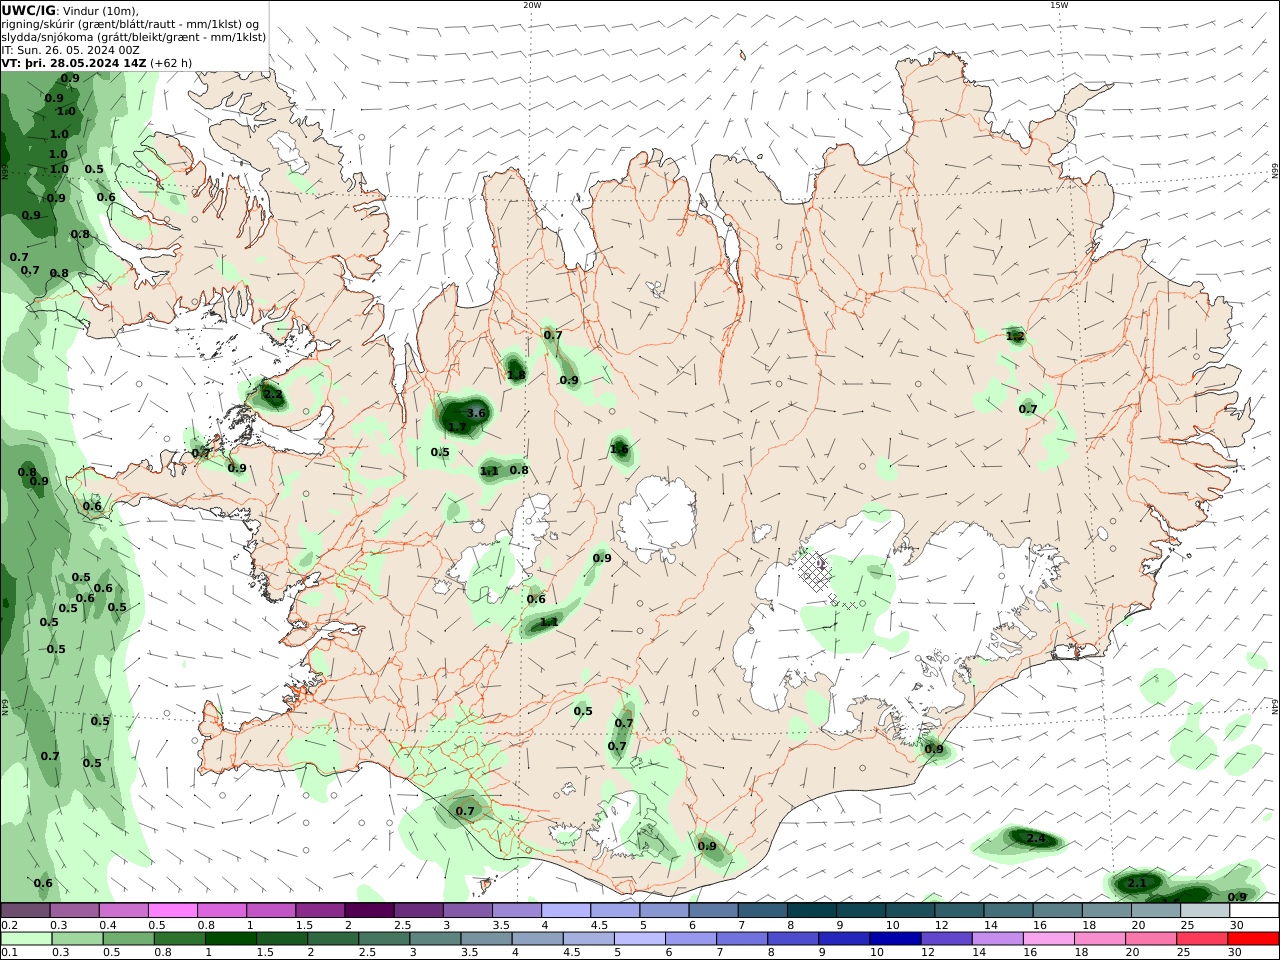Select the darkest purple 2 mm snow swatch

tap(369, 911)
